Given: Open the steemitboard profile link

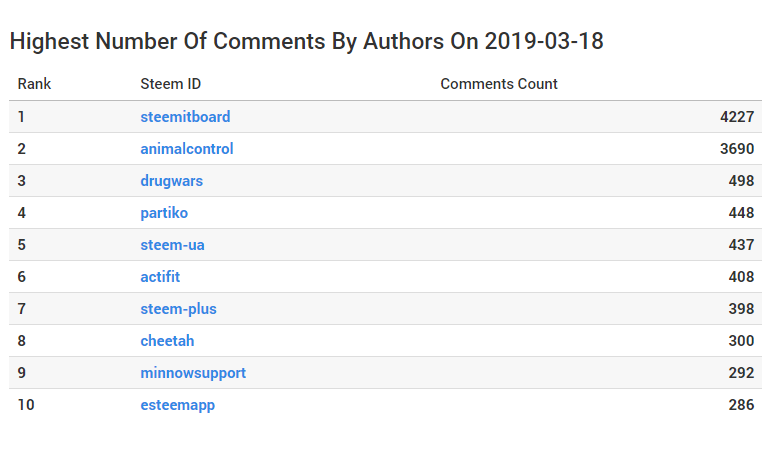Looking at the screenshot, I should [x=185, y=117].
